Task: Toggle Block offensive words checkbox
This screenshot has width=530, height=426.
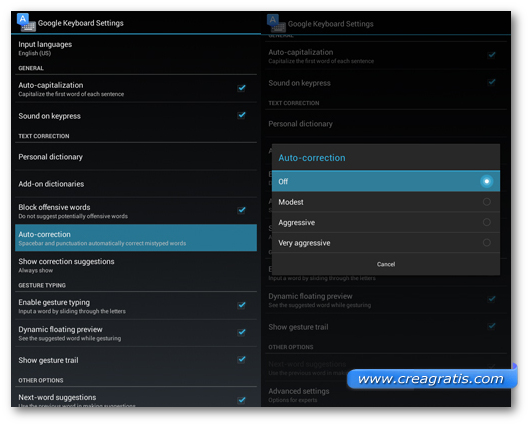Action: pos(241,210)
